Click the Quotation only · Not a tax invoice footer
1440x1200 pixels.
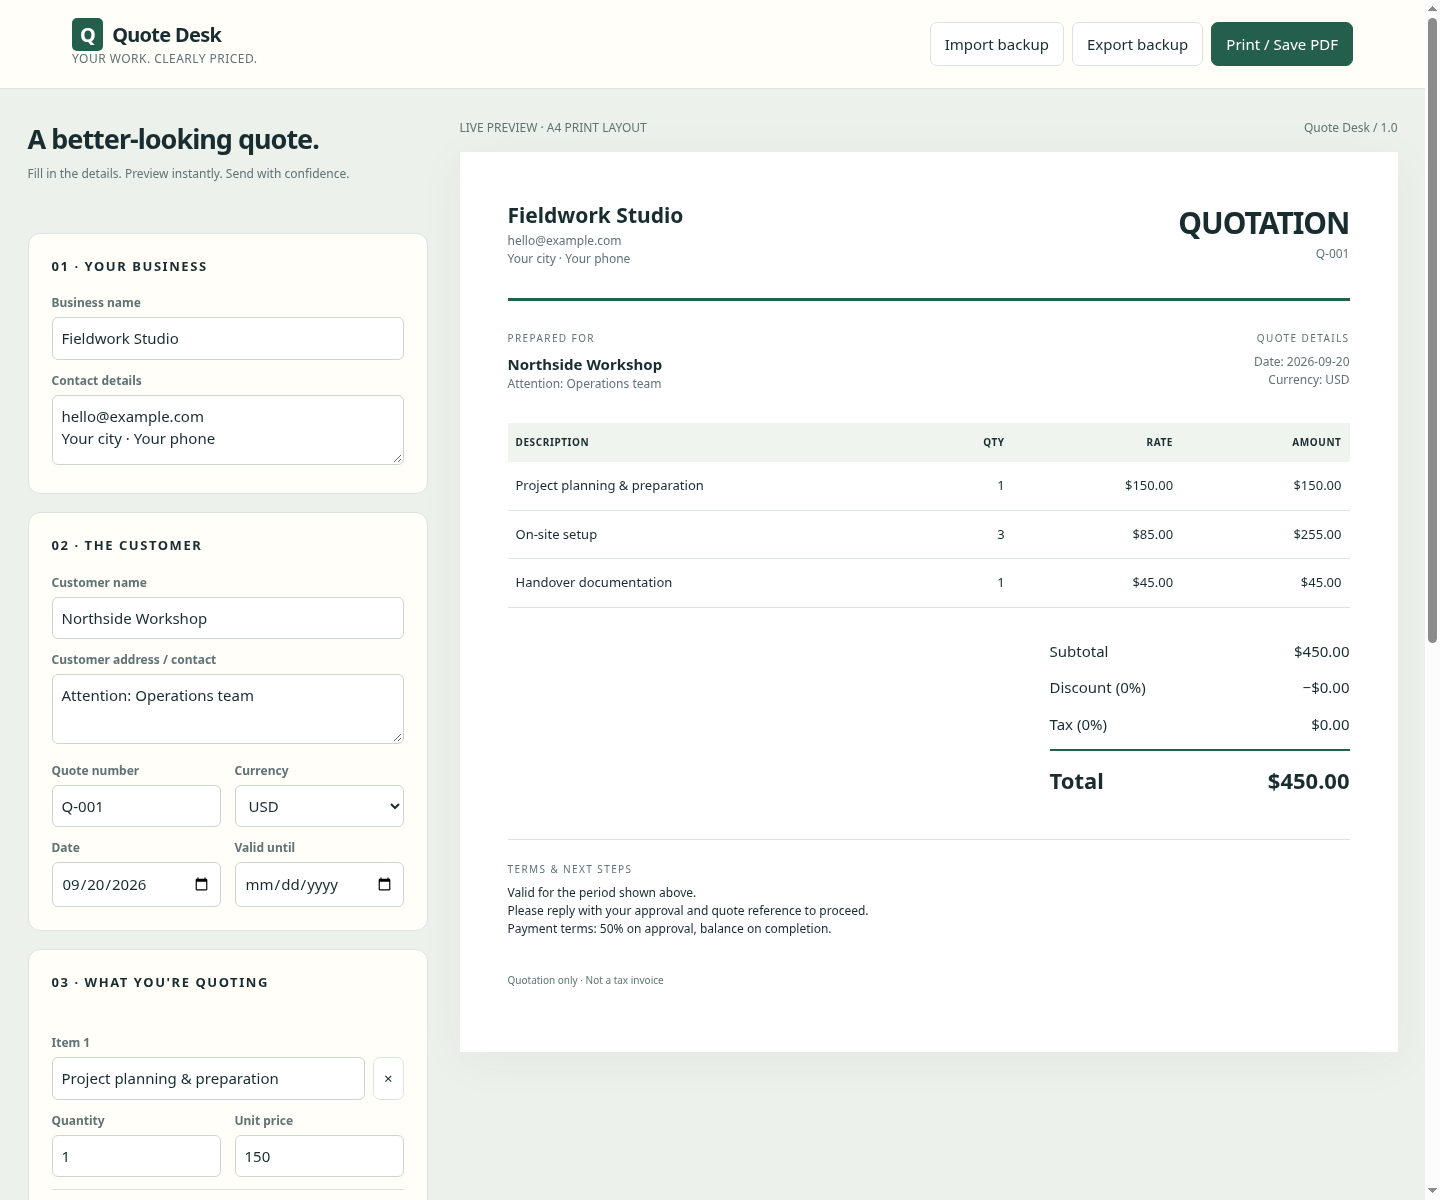pos(585,980)
